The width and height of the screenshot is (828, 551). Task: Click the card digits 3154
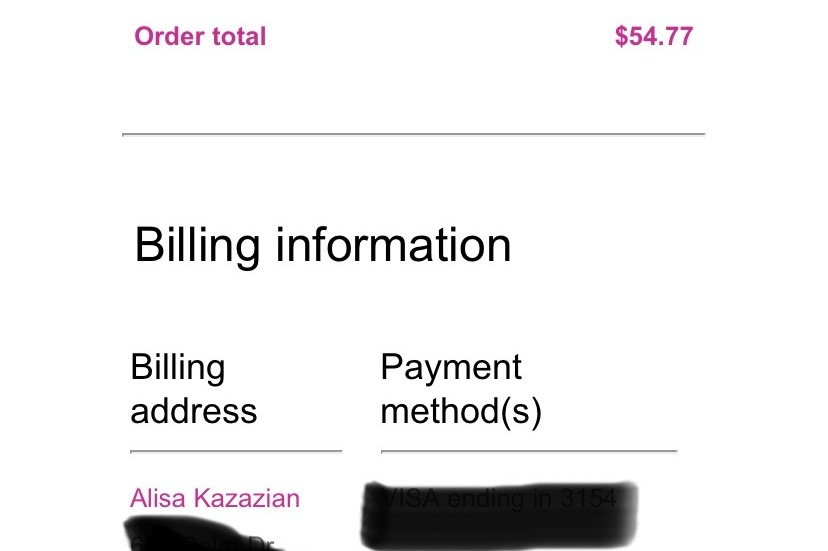[587, 499]
